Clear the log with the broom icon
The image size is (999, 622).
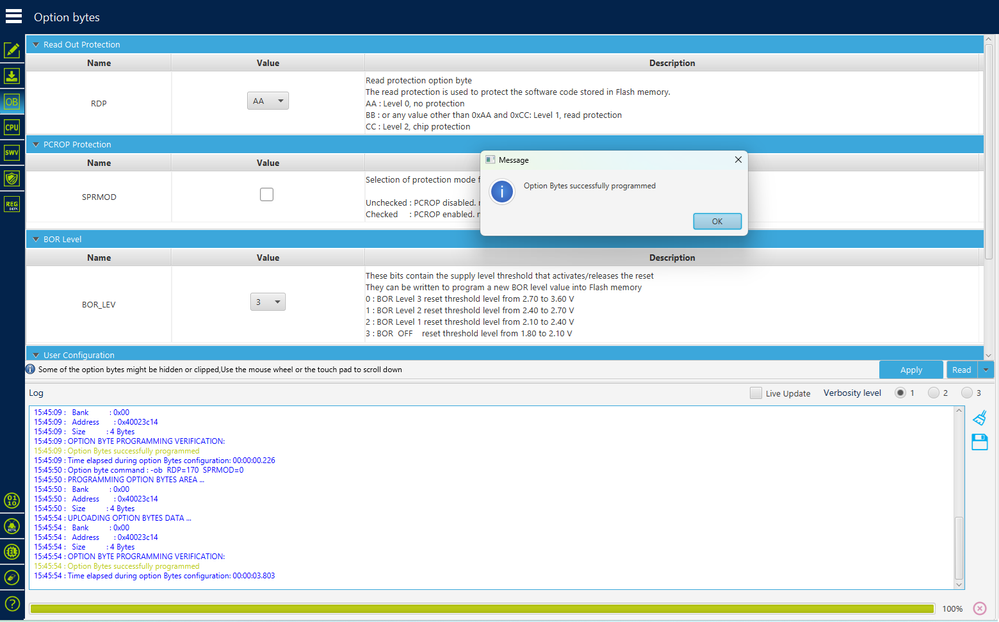[980, 417]
